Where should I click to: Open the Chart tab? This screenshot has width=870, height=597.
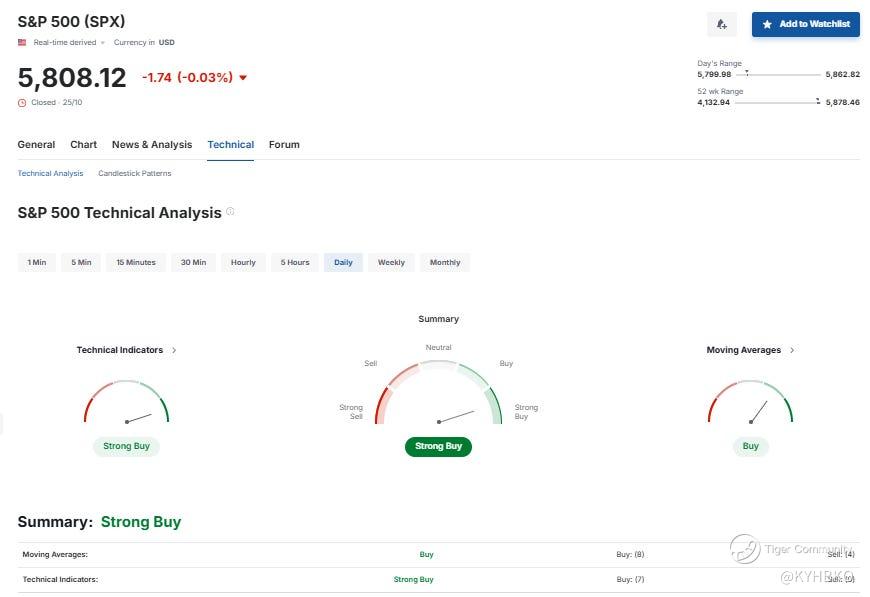click(84, 145)
